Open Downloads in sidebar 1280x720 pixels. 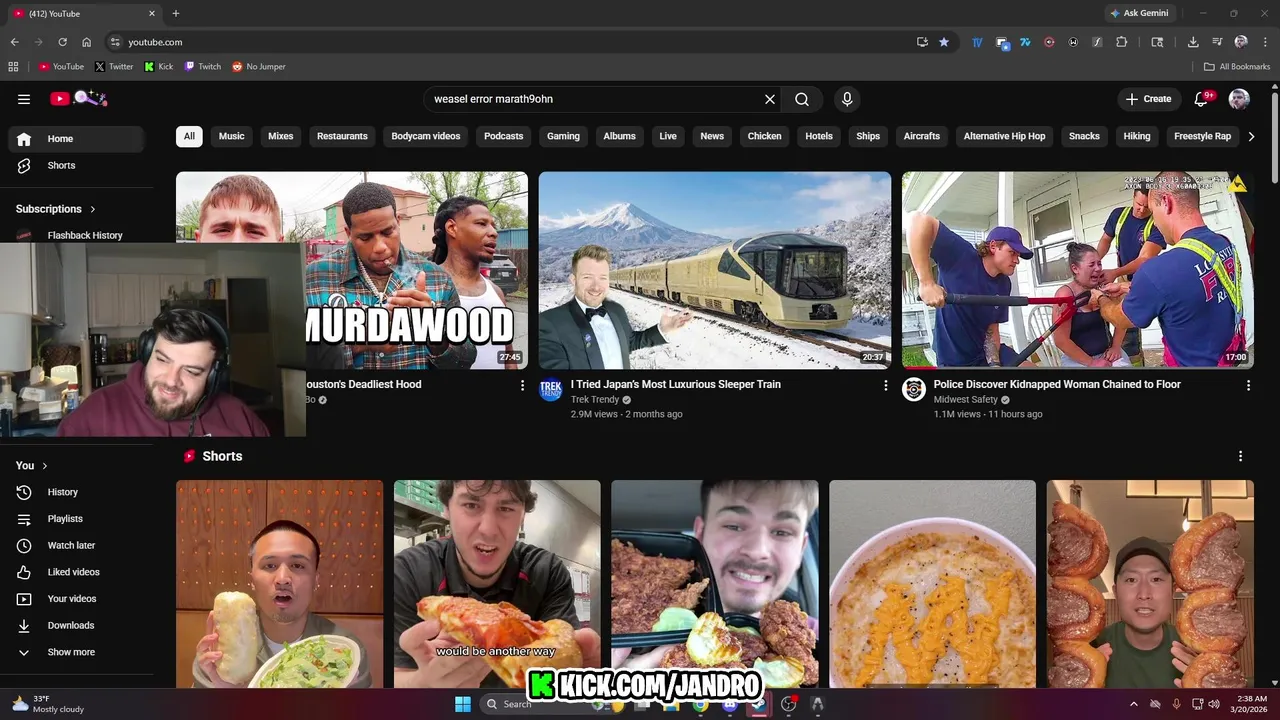pos(76,625)
